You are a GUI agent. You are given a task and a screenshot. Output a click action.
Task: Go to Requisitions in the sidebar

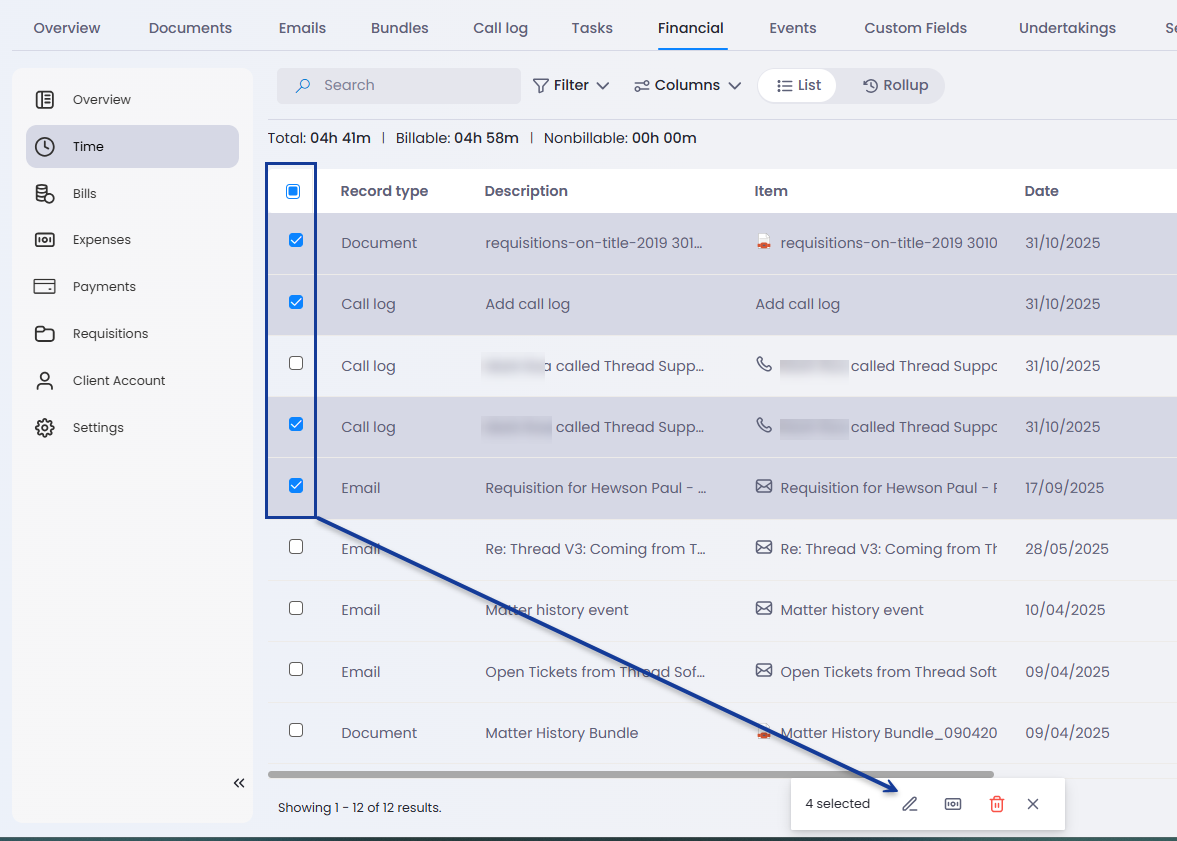110,333
